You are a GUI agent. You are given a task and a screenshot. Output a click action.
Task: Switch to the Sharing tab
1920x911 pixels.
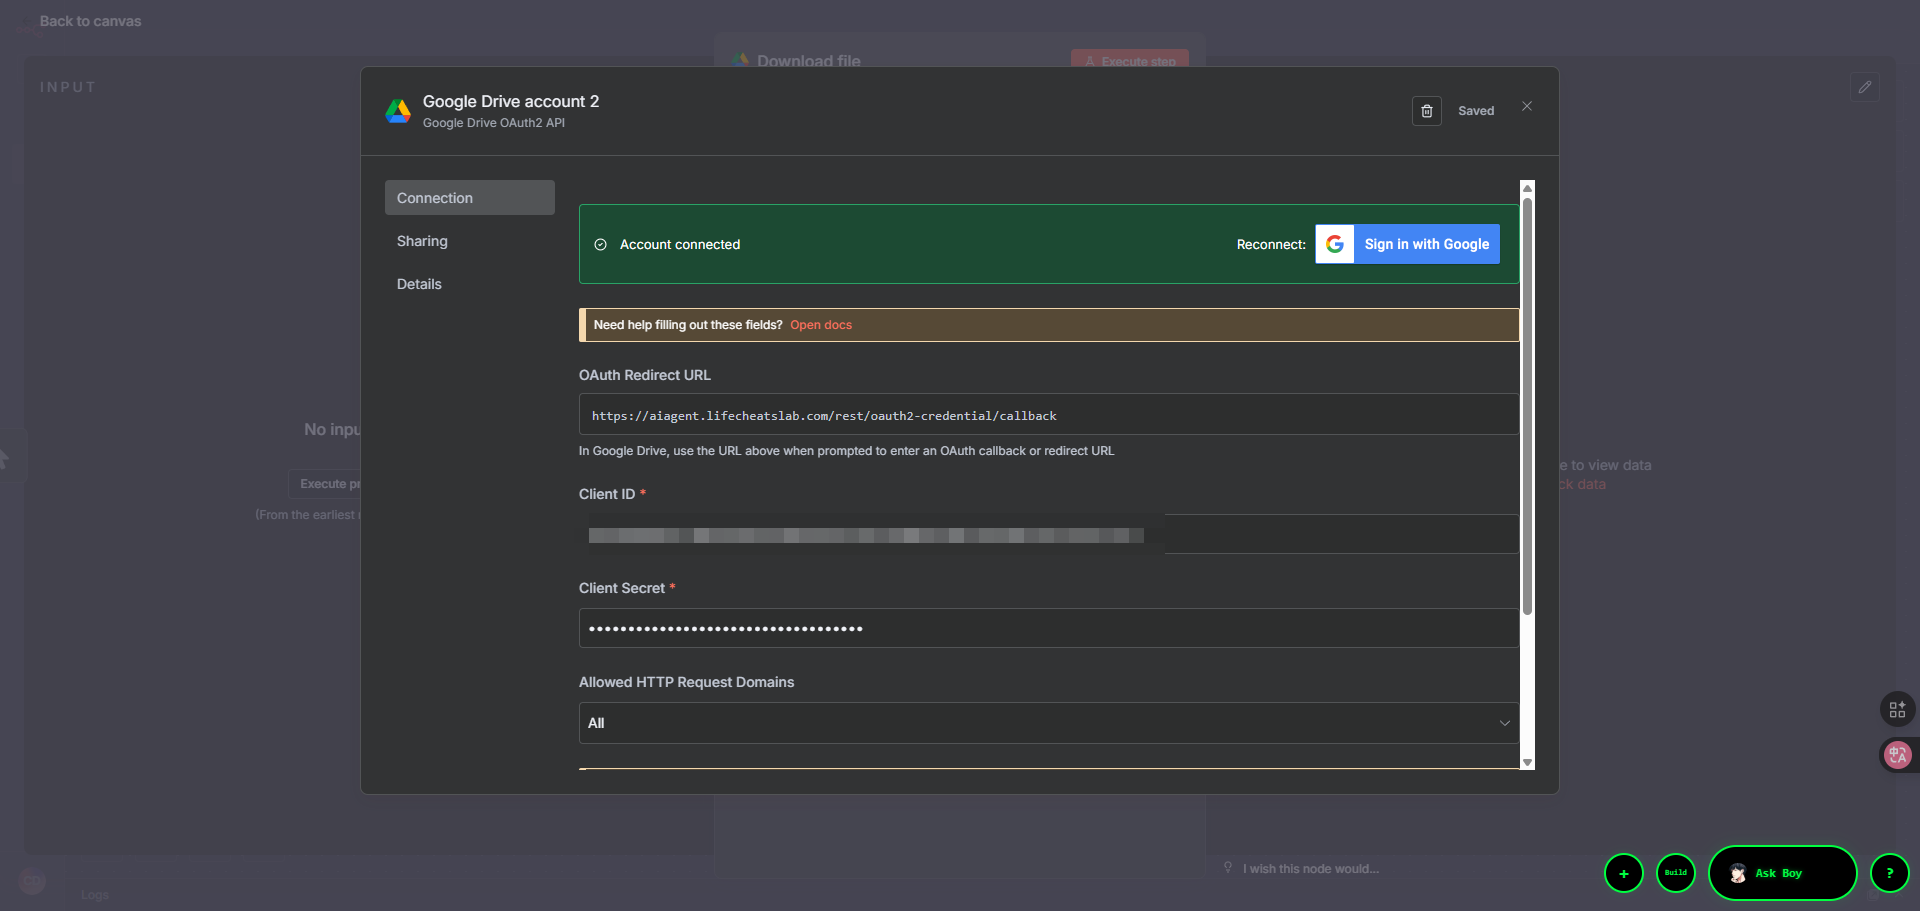[x=422, y=241]
